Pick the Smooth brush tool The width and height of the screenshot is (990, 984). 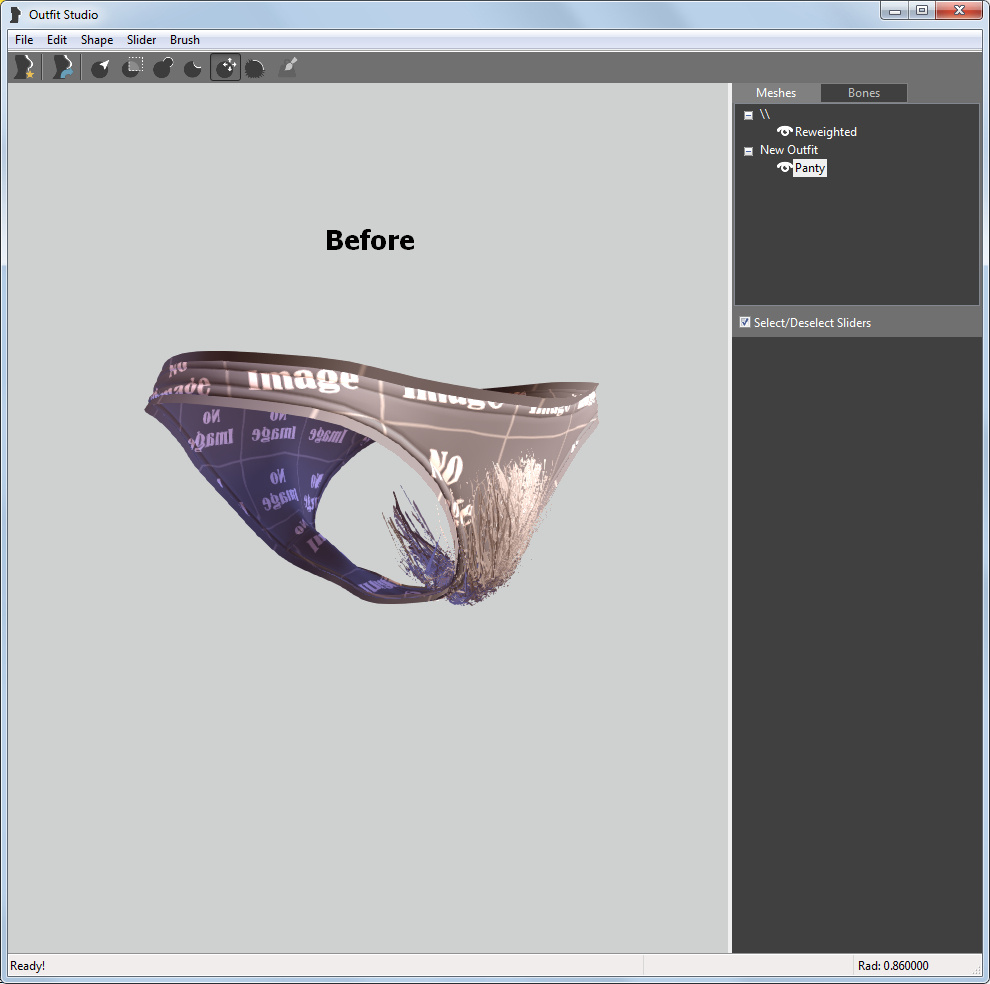[x=255, y=68]
